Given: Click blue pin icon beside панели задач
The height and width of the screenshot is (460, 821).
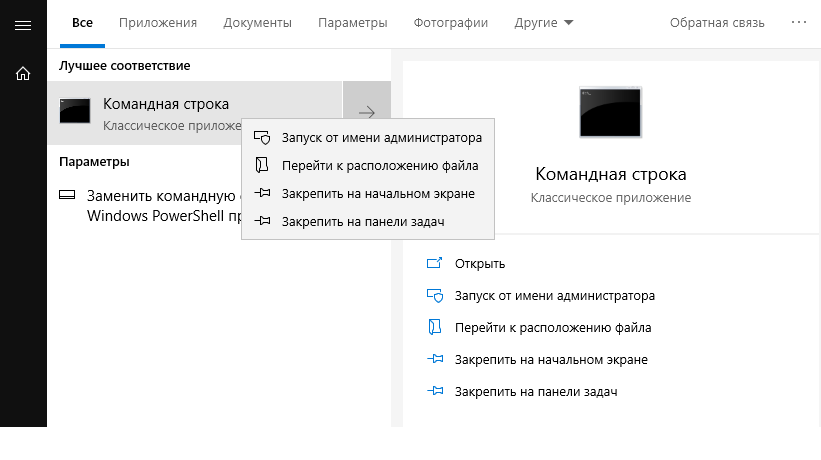Looking at the screenshot, I should coord(435,391).
